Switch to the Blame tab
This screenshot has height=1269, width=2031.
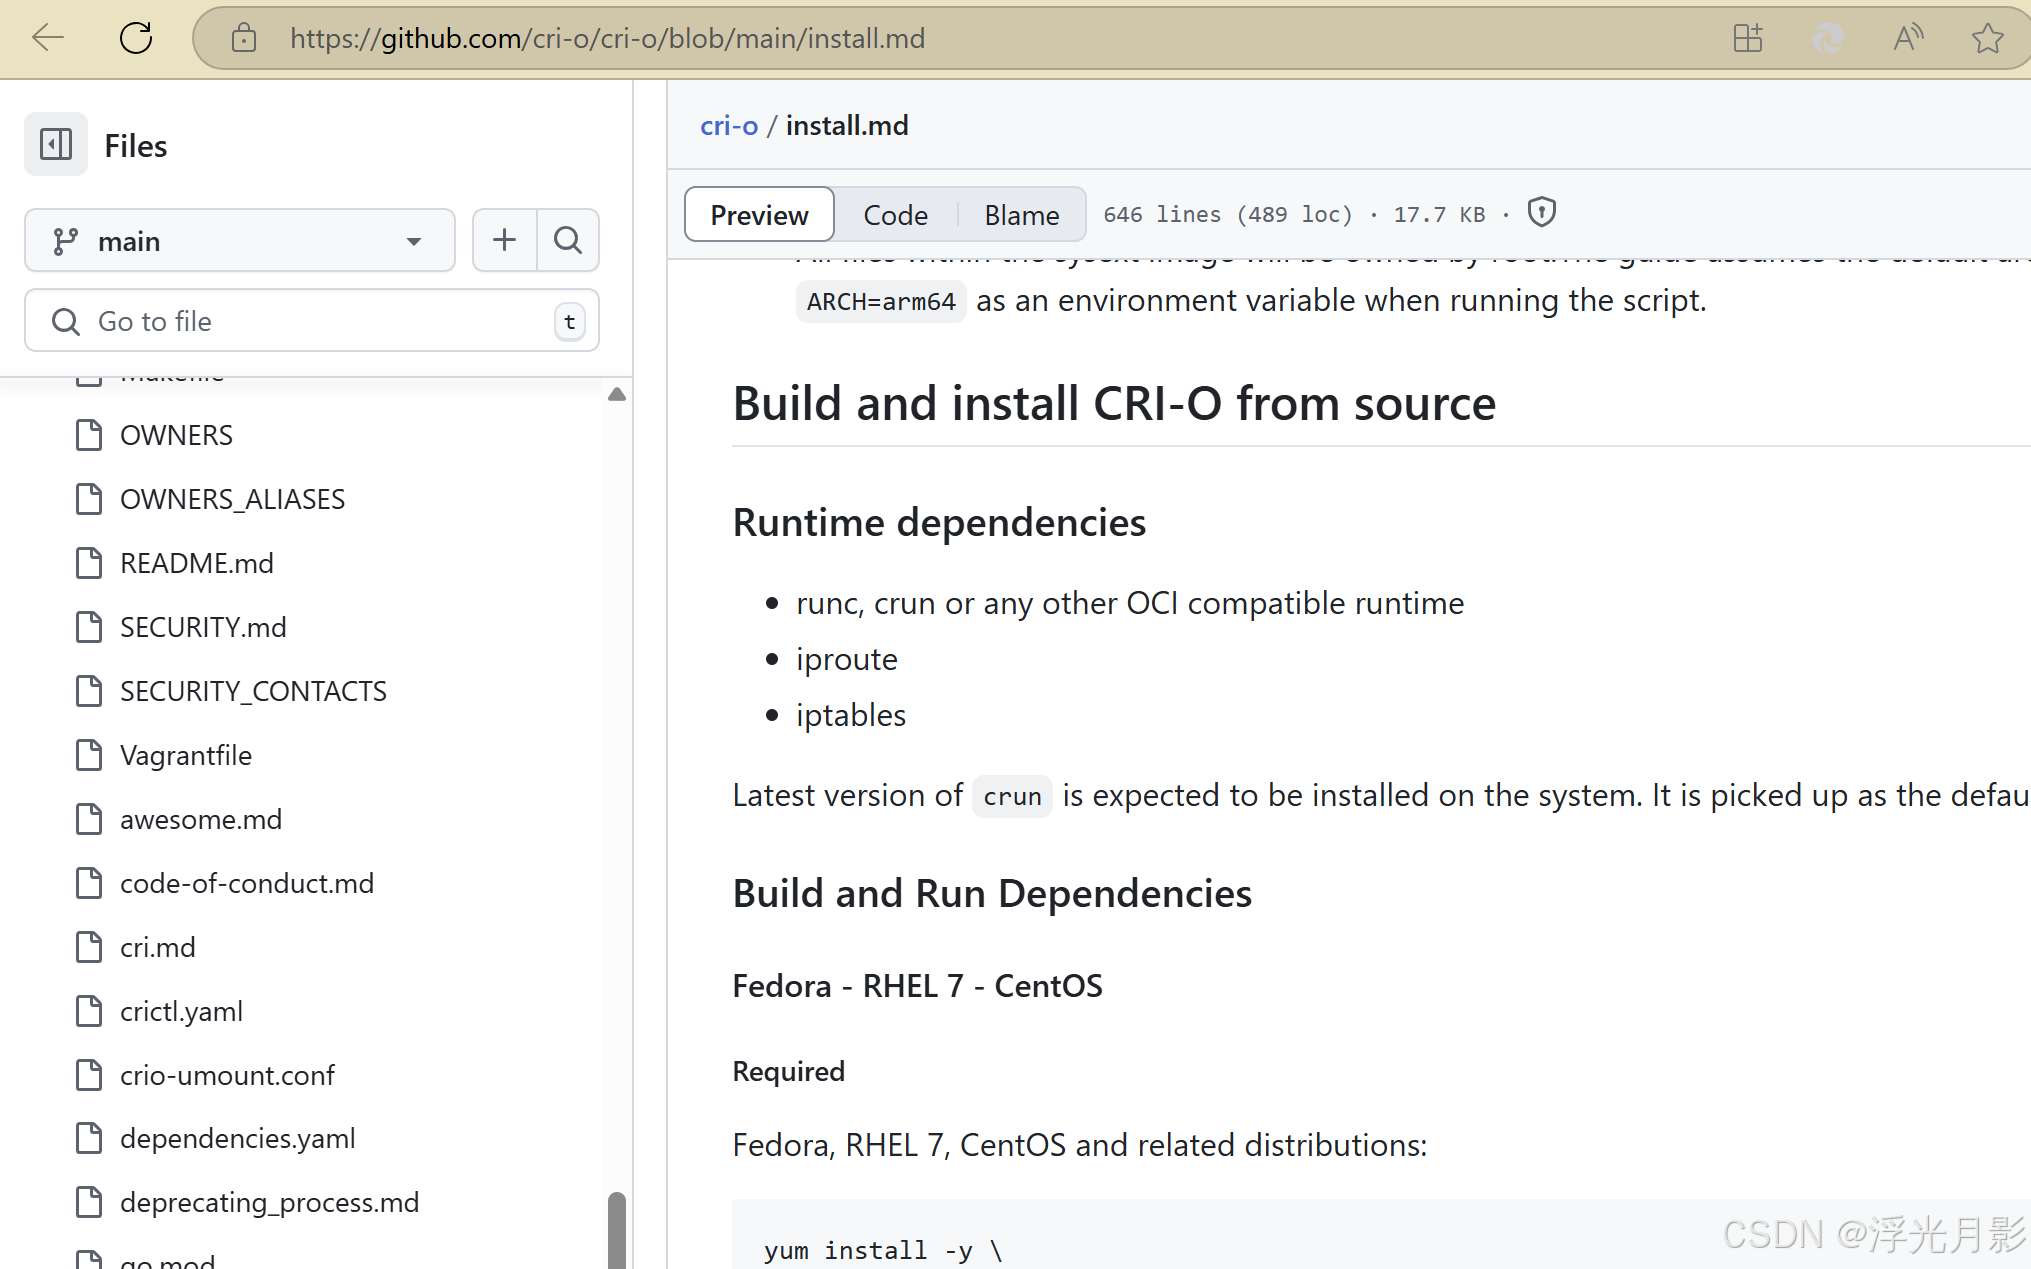[1021, 214]
